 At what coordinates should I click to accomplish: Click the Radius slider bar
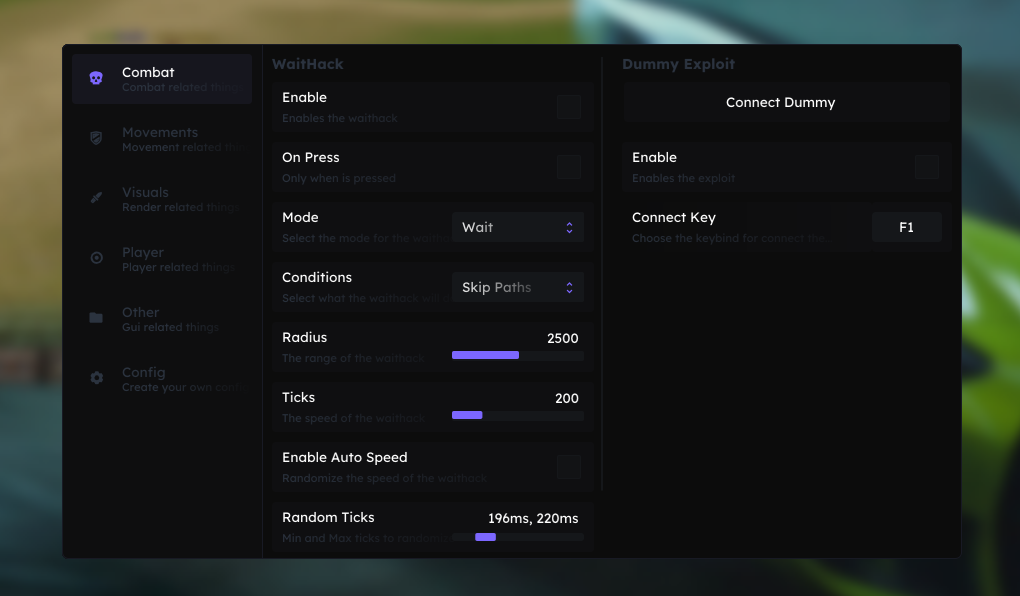click(x=517, y=355)
